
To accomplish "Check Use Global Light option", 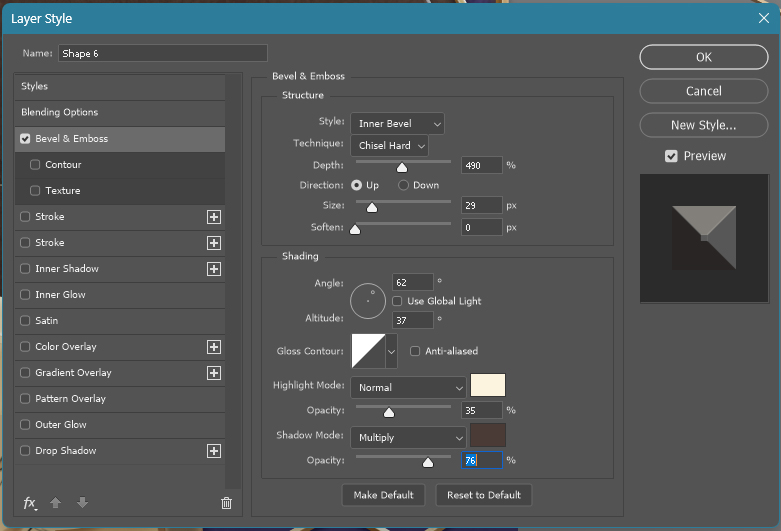I will [397, 301].
